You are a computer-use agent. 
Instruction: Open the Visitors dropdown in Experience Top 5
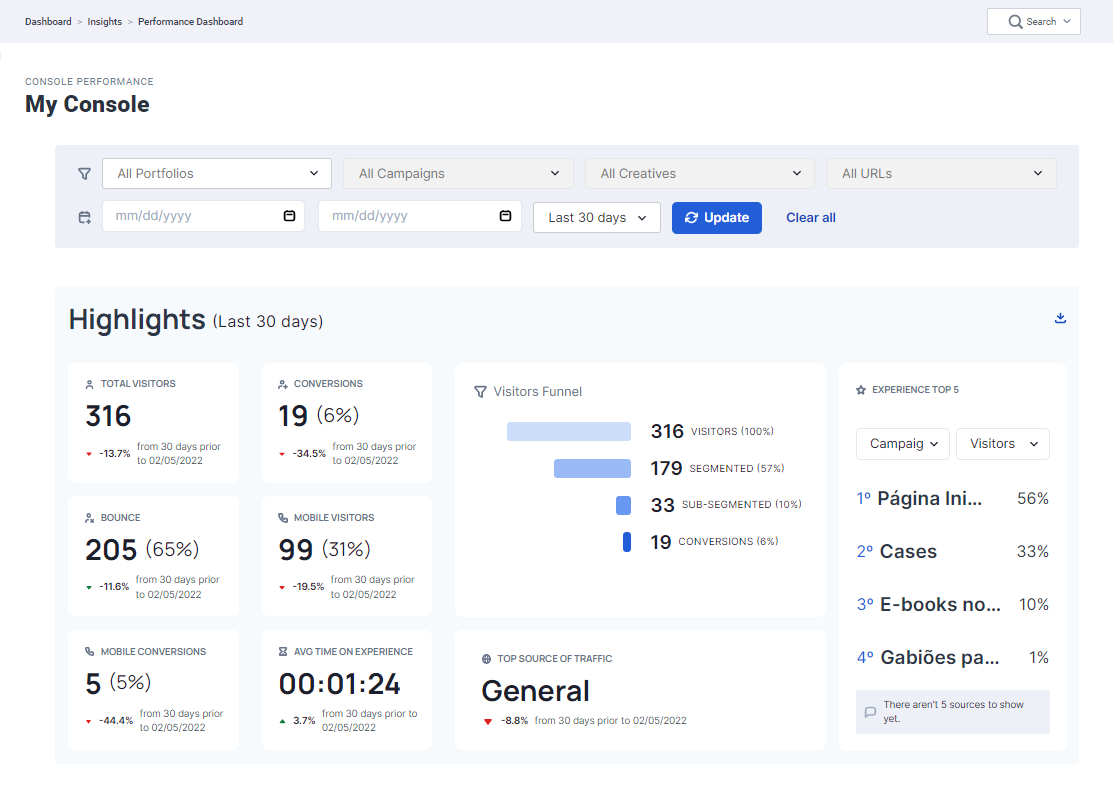click(1003, 444)
